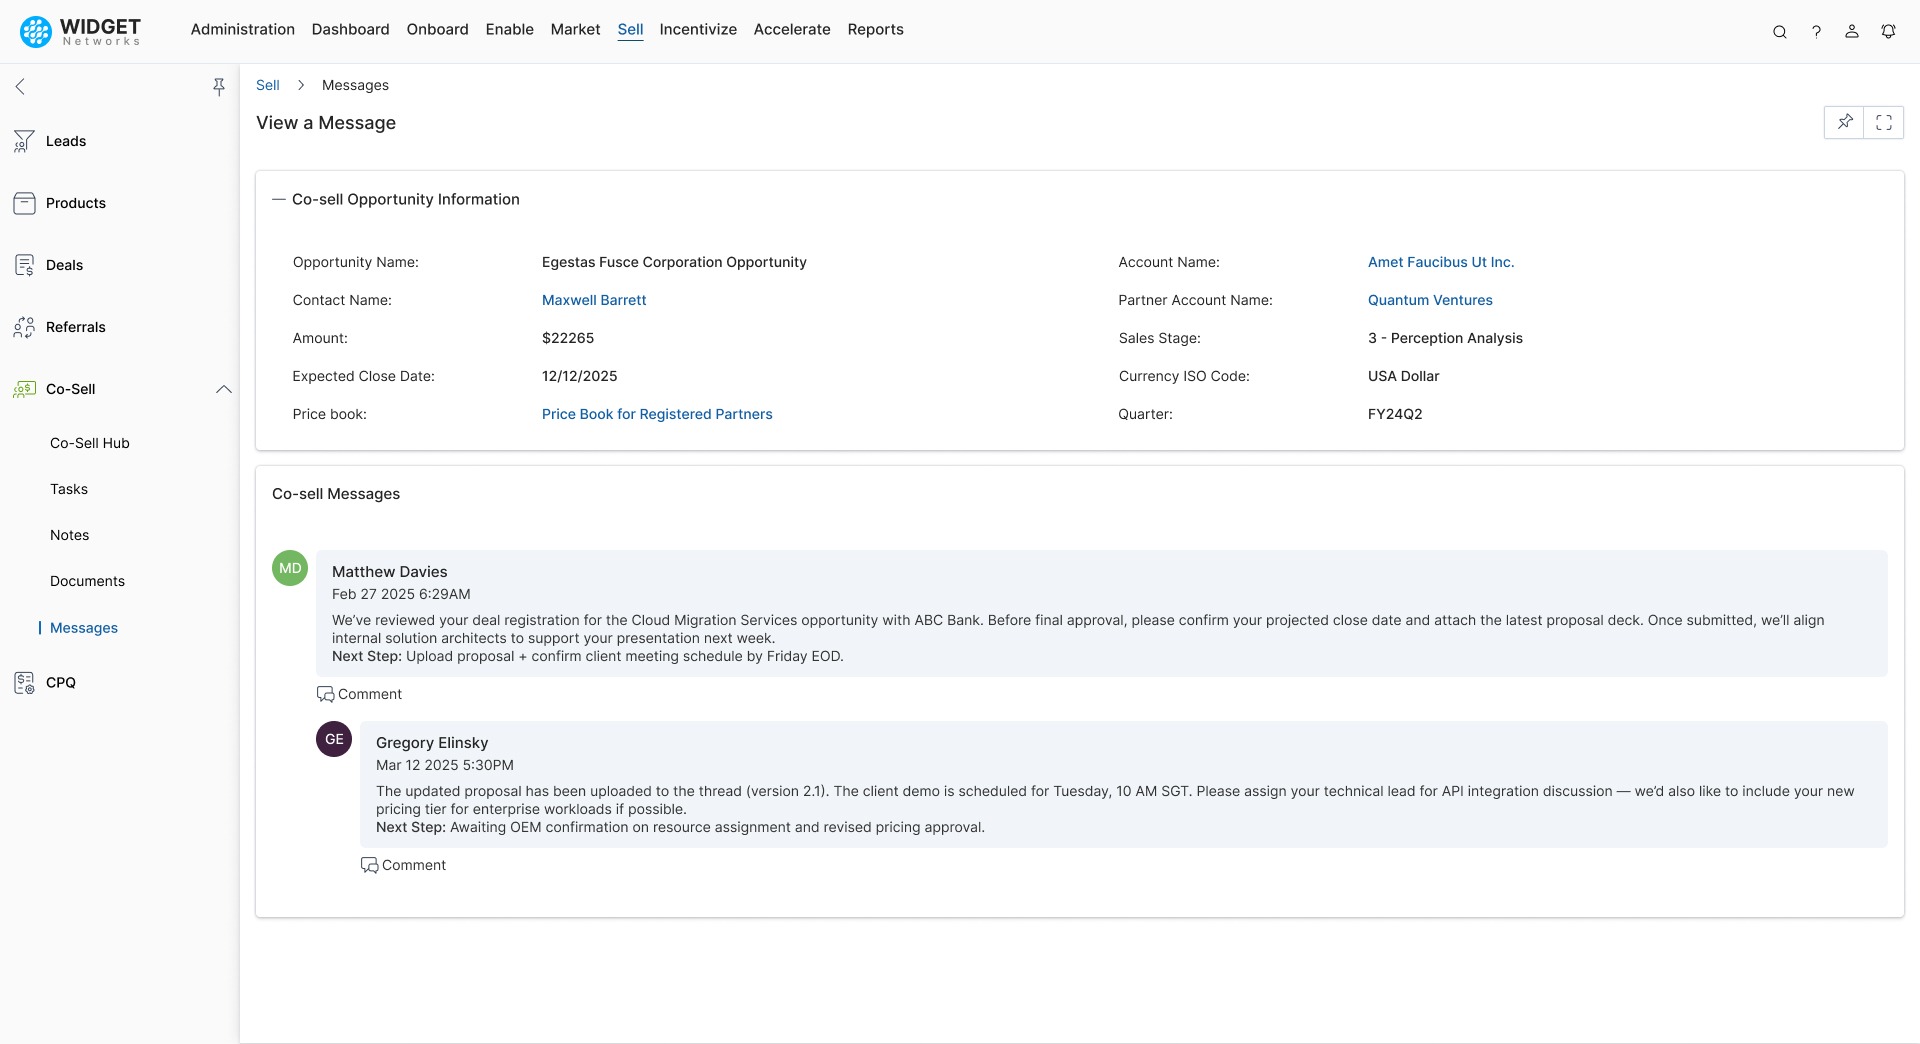Select the Leads icon in sidebar
The width and height of the screenshot is (1920, 1044).
(x=23, y=141)
